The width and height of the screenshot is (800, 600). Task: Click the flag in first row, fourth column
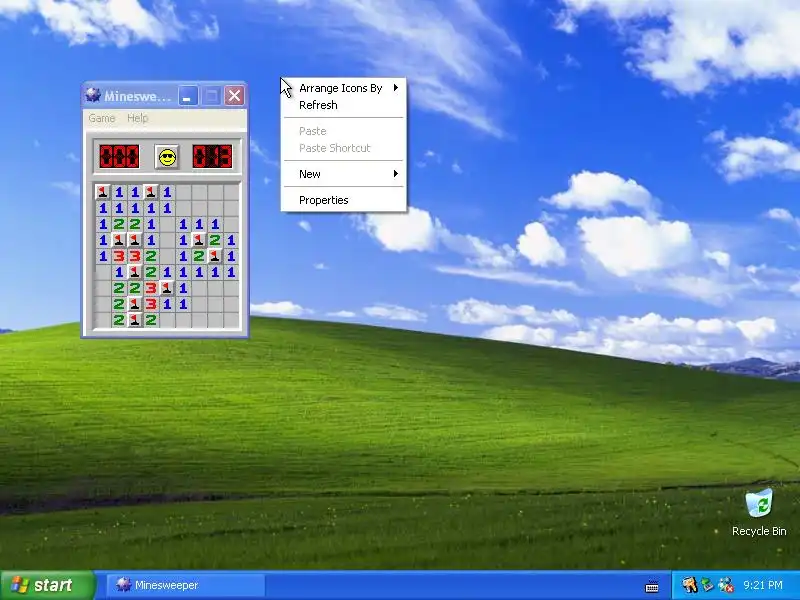(151, 192)
